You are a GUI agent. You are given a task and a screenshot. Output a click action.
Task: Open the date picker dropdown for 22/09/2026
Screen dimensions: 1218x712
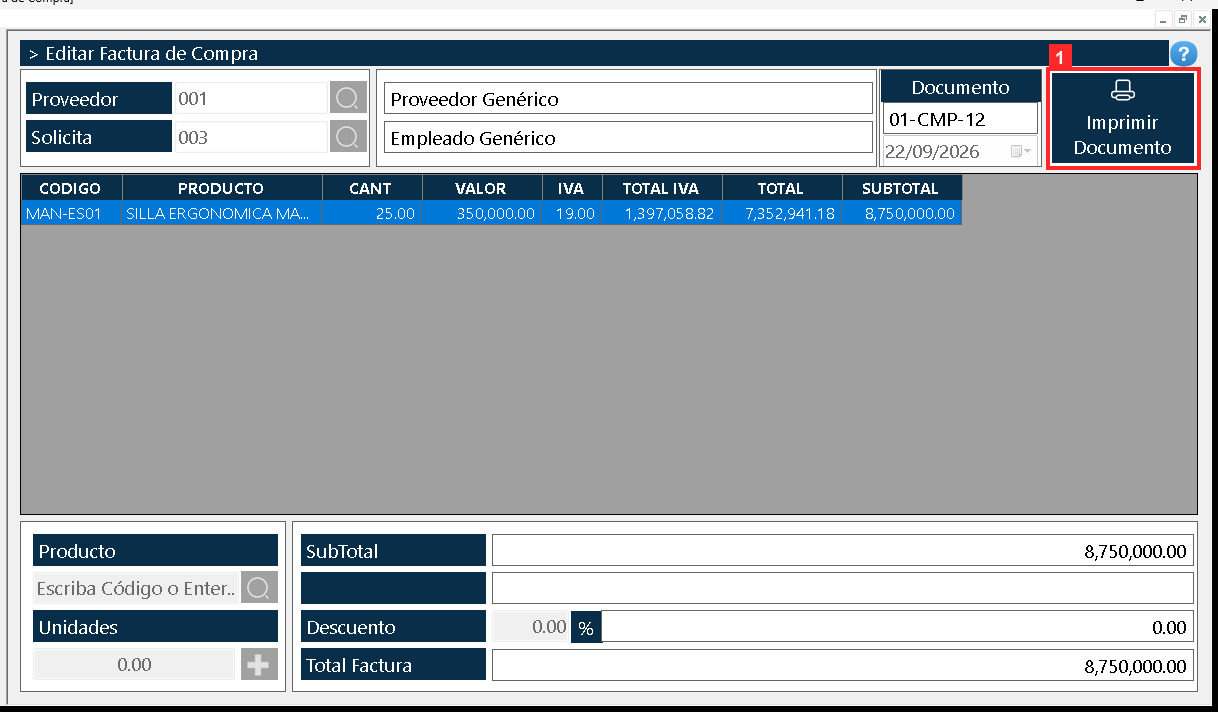tap(1021, 152)
